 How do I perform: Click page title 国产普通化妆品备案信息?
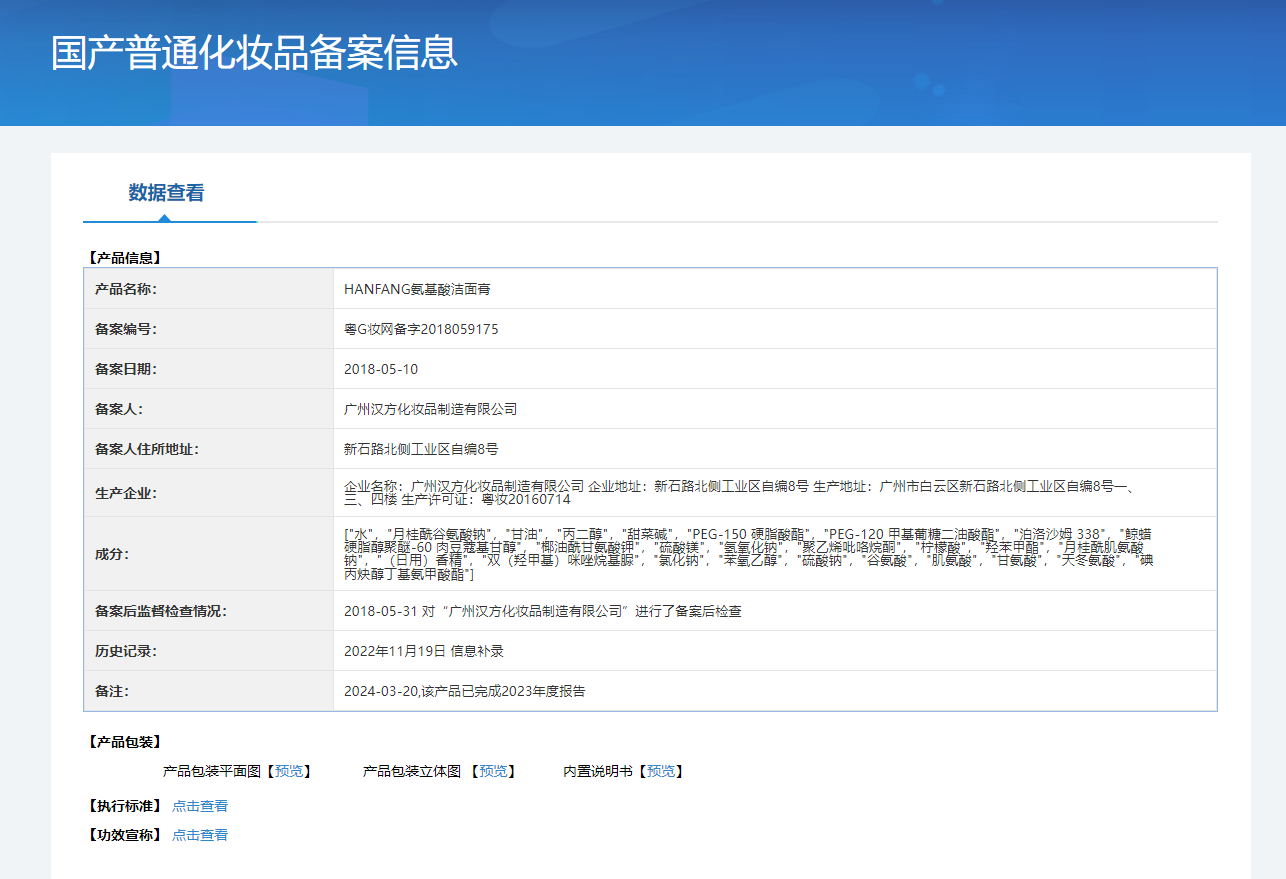[x=254, y=52]
